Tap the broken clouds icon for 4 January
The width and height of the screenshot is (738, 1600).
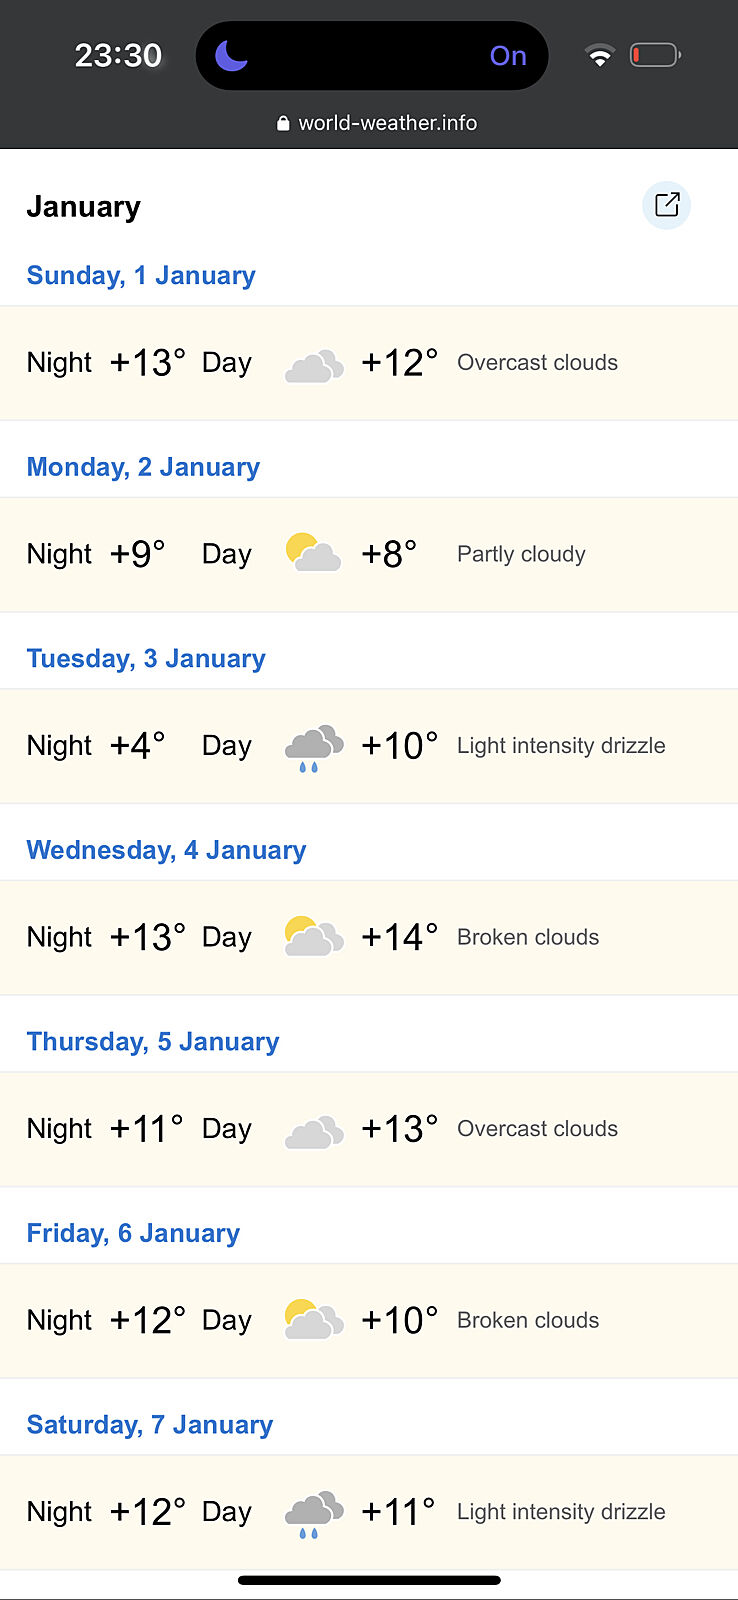[x=314, y=937]
